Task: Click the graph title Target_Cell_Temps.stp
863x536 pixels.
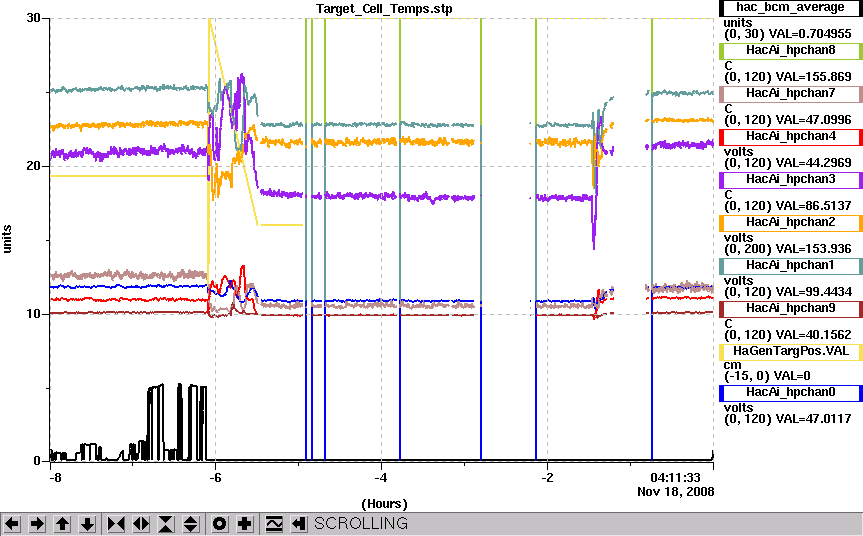Action: click(x=384, y=9)
